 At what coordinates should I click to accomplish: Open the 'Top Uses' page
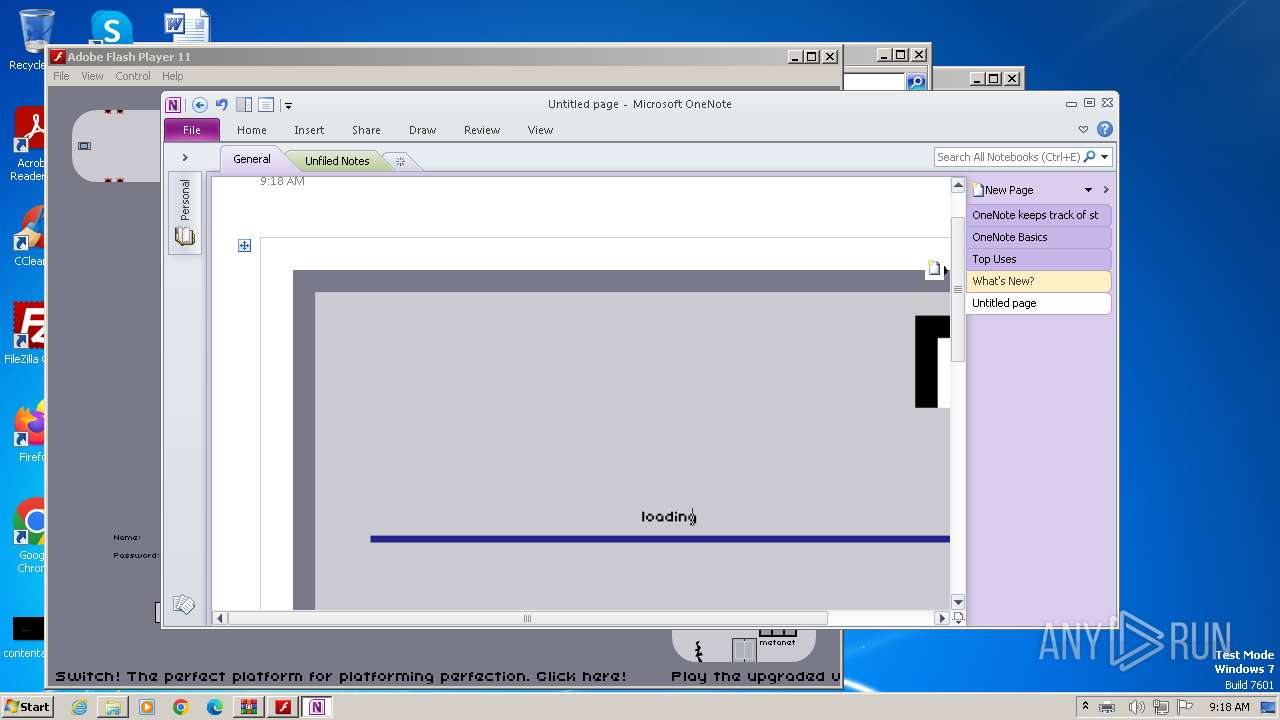point(1038,259)
